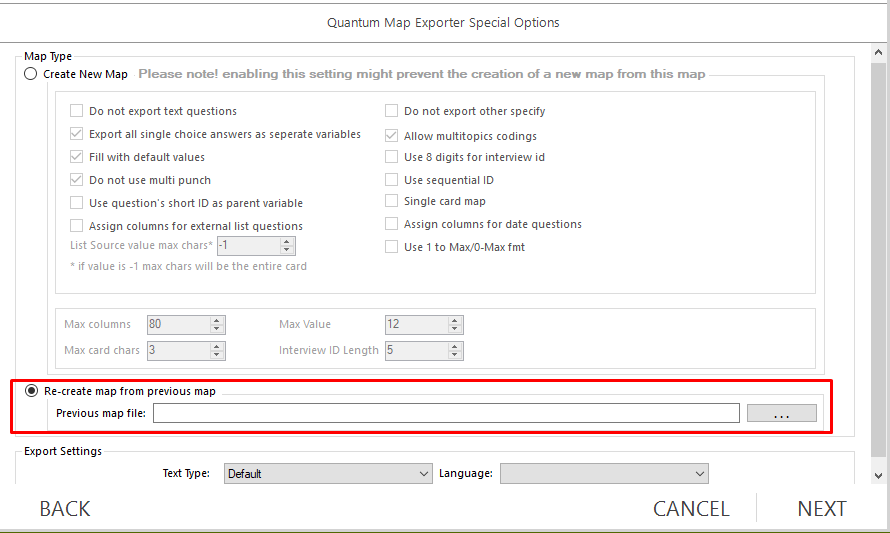Decrease Max card chars value
The image size is (890, 533).
216,355
